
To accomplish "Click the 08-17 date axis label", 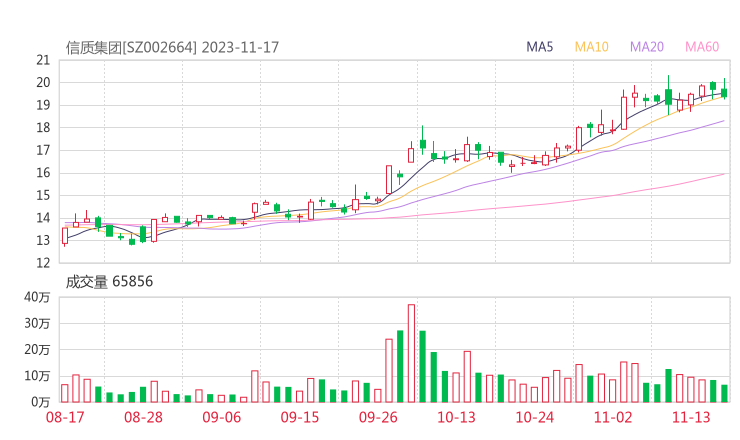I will pyautogui.click(x=65, y=417).
